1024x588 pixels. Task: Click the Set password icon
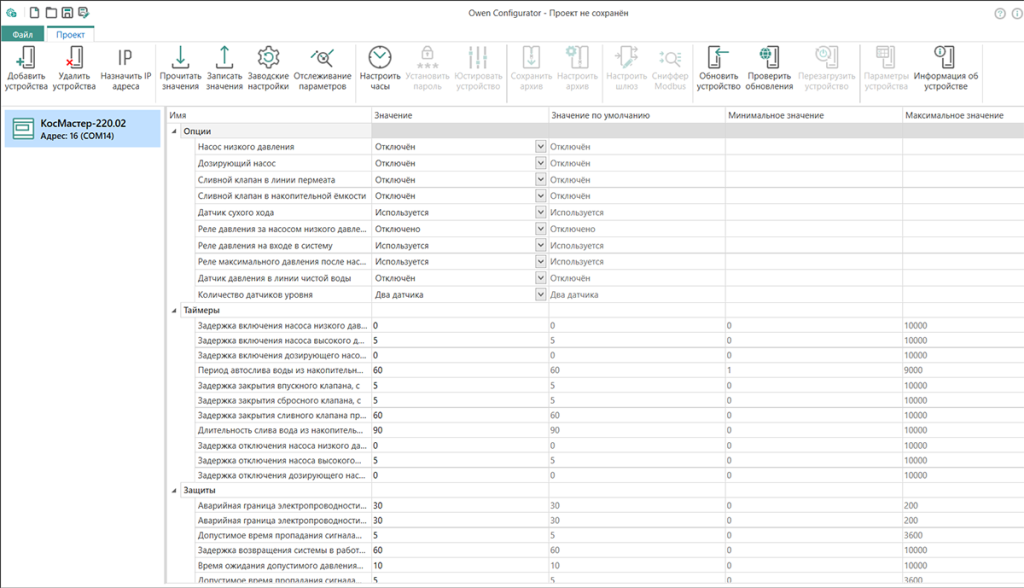tap(427, 57)
